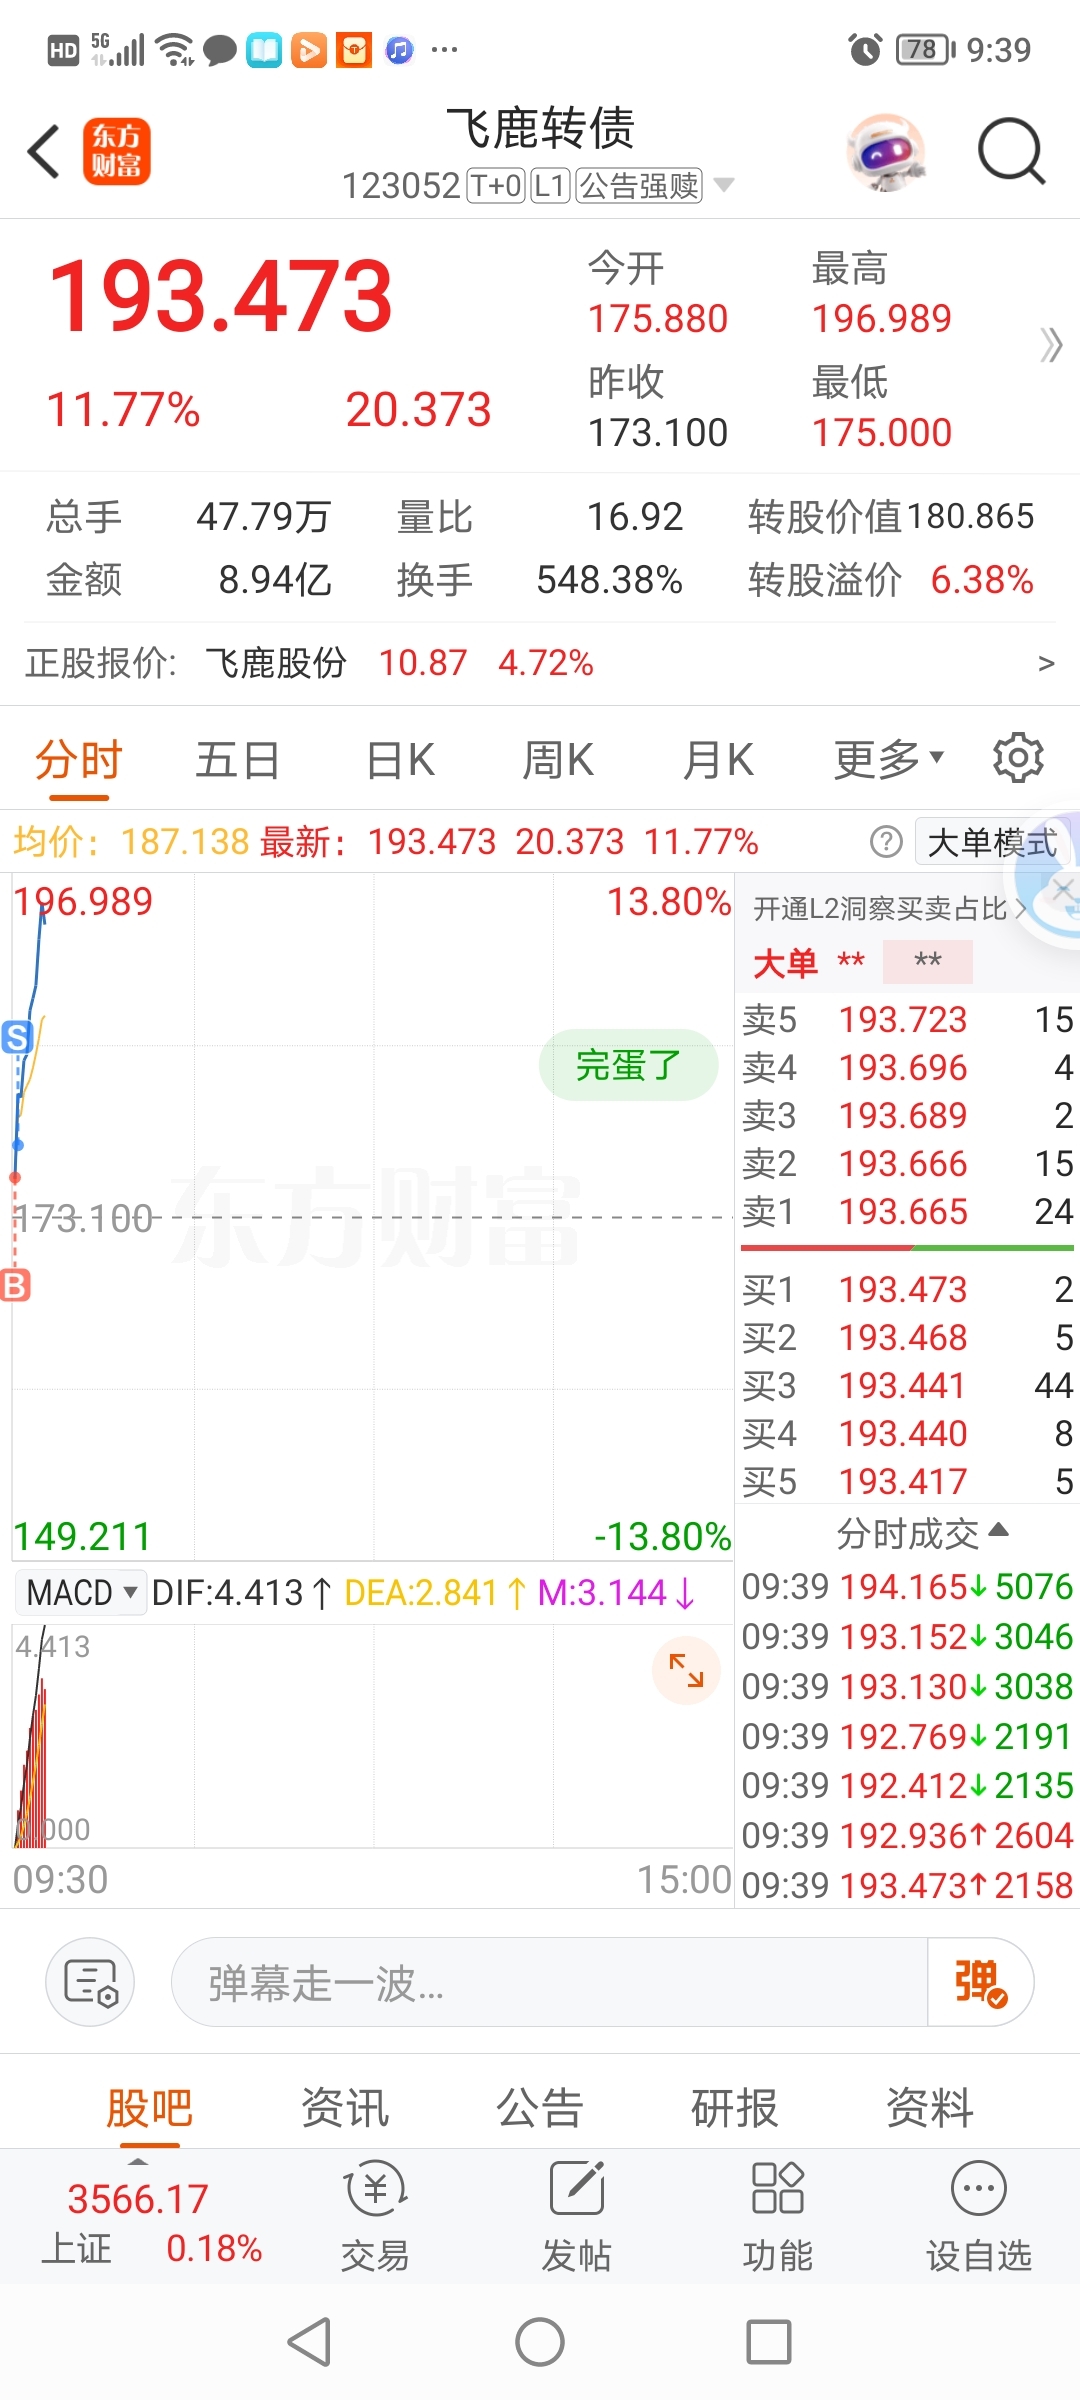Open the MACD indicator dropdown
This screenshot has height=2400, width=1080.
[x=82, y=1592]
